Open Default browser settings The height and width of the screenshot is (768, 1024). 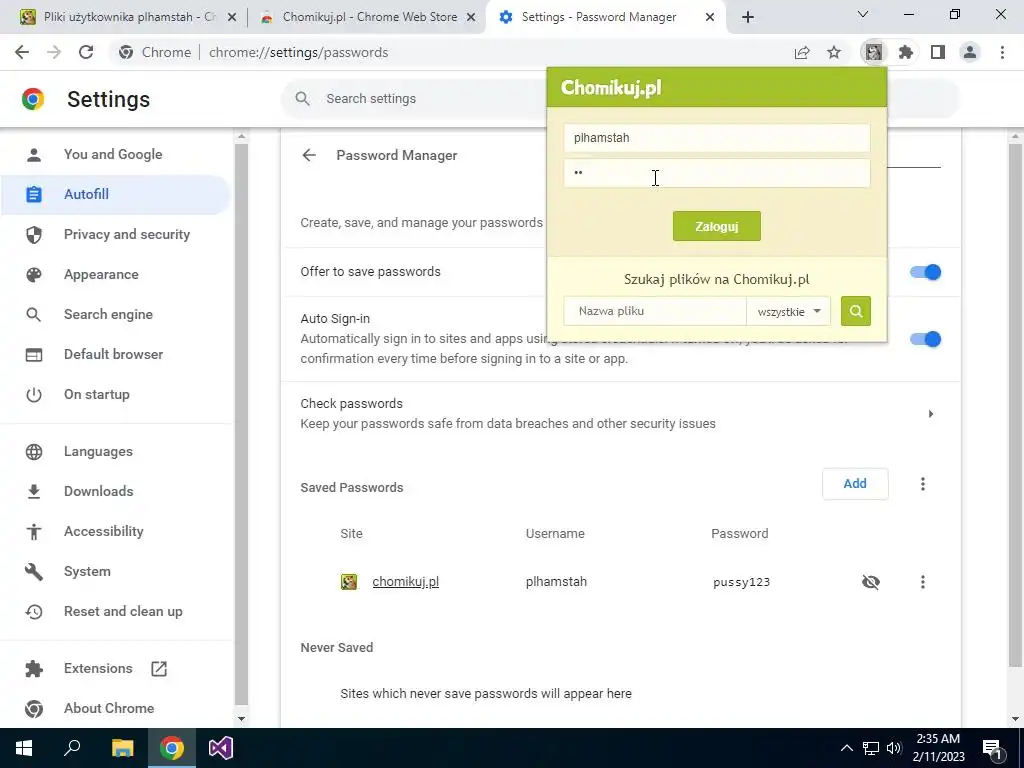[x=116, y=354]
